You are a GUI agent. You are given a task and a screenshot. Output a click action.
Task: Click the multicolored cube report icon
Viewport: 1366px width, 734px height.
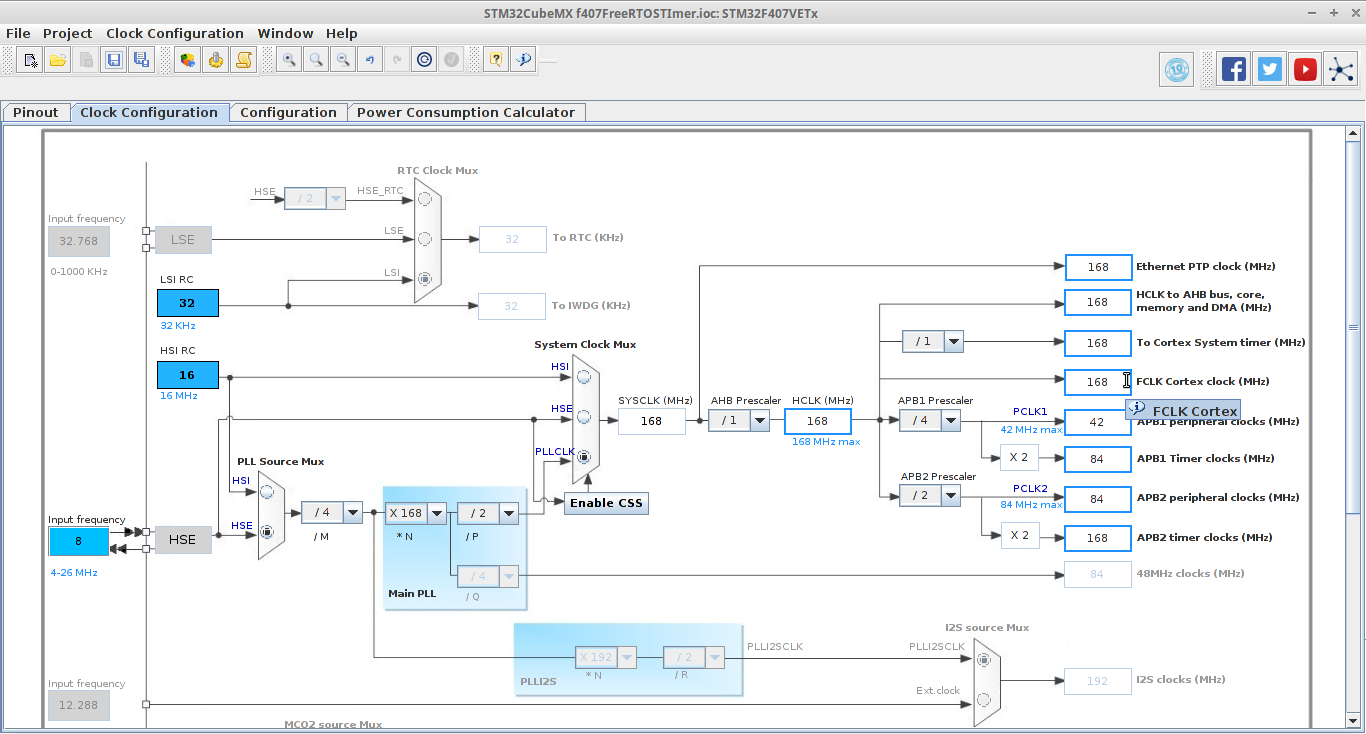pyautogui.click(x=187, y=60)
